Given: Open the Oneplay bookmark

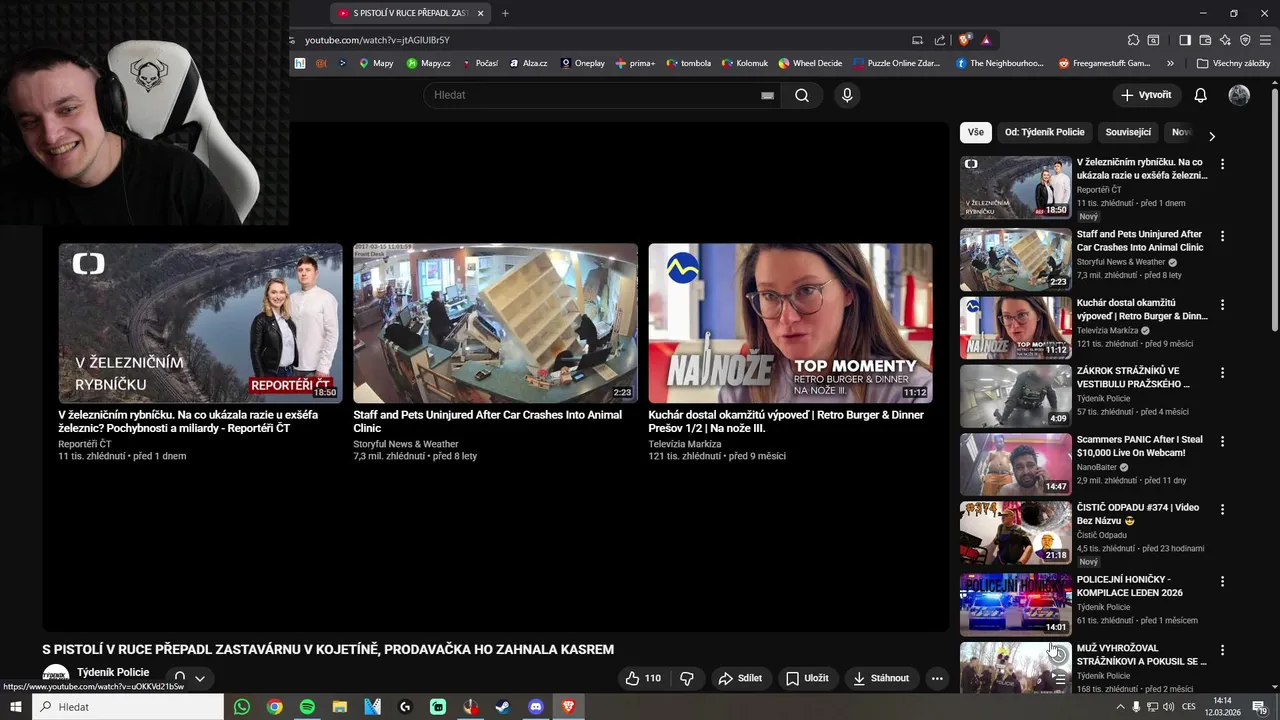Looking at the screenshot, I should coord(582,63).
